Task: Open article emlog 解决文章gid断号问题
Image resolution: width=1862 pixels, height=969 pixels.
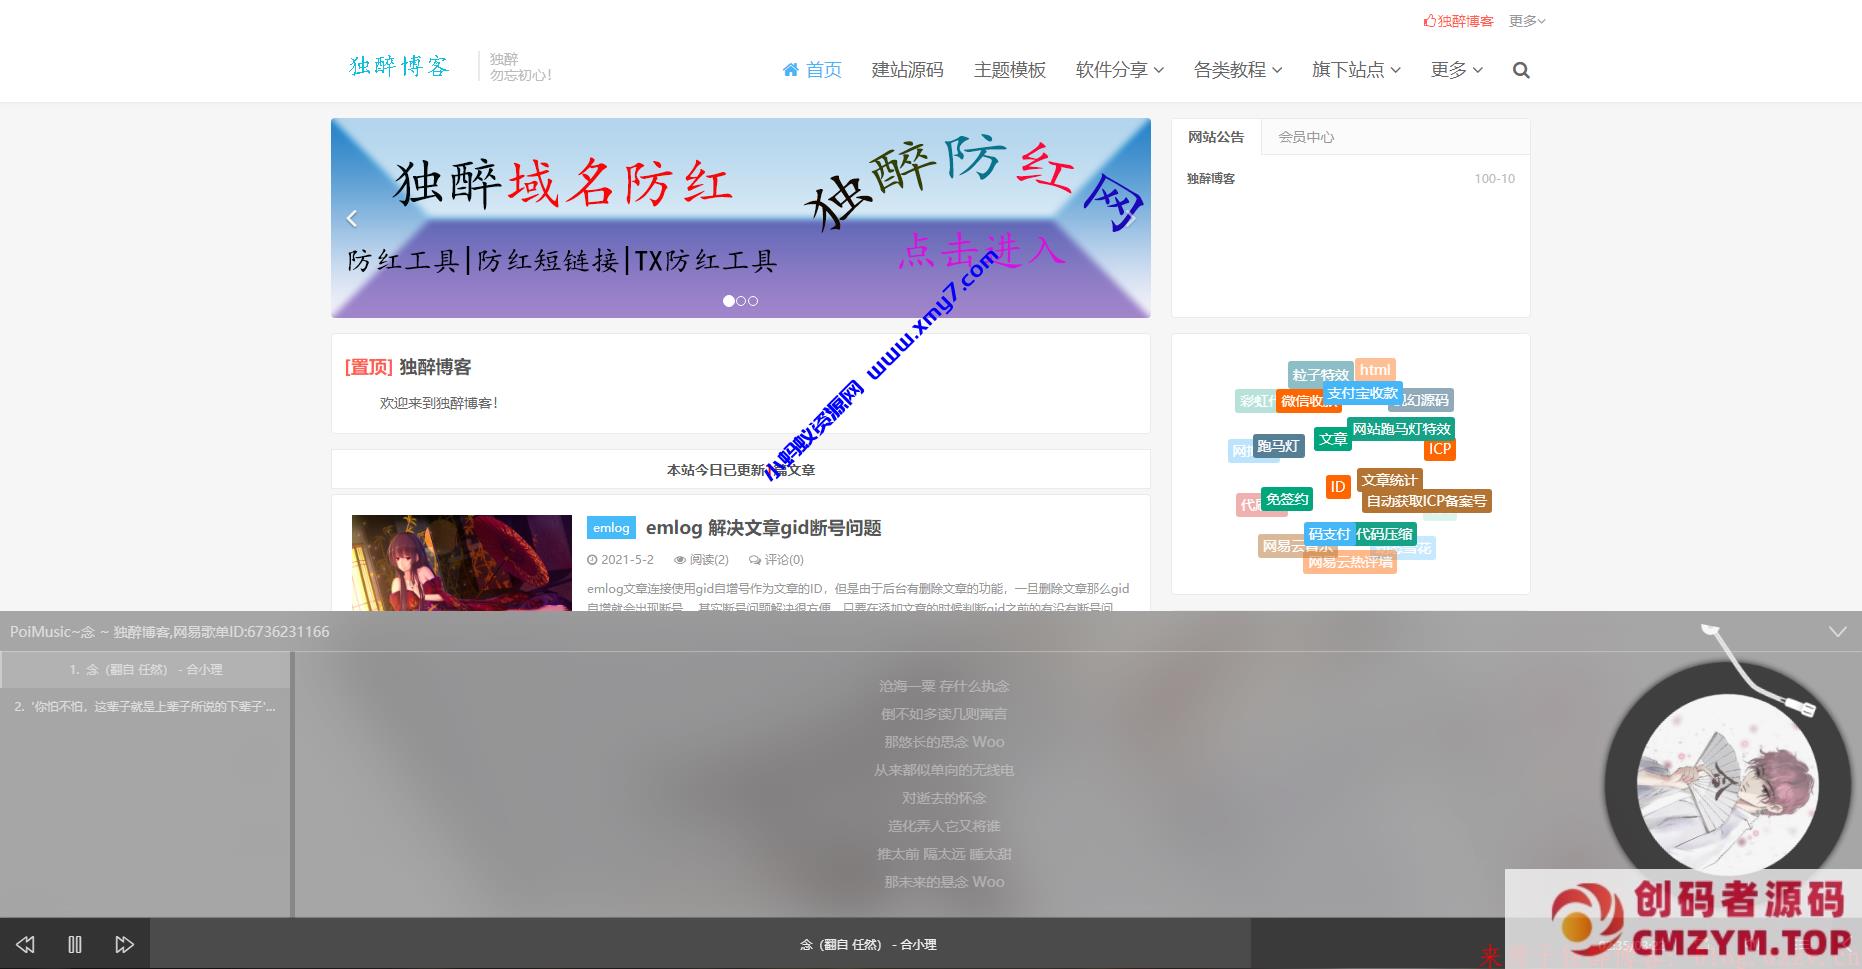Action: 763,528
